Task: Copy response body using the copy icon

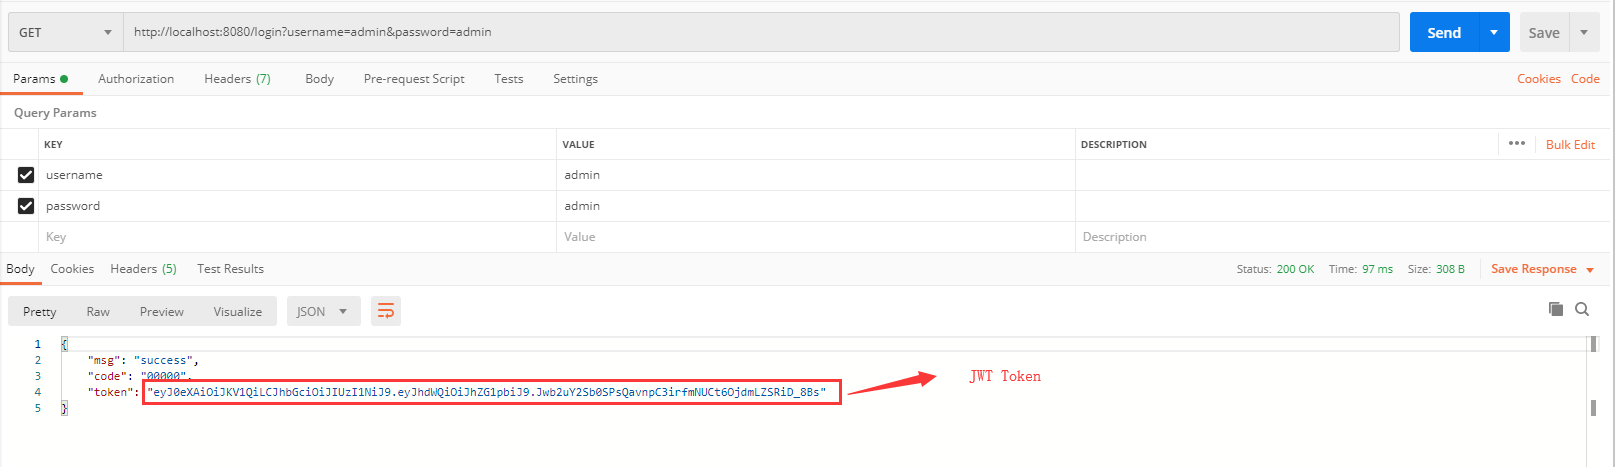Action: tap(1555, 309)
